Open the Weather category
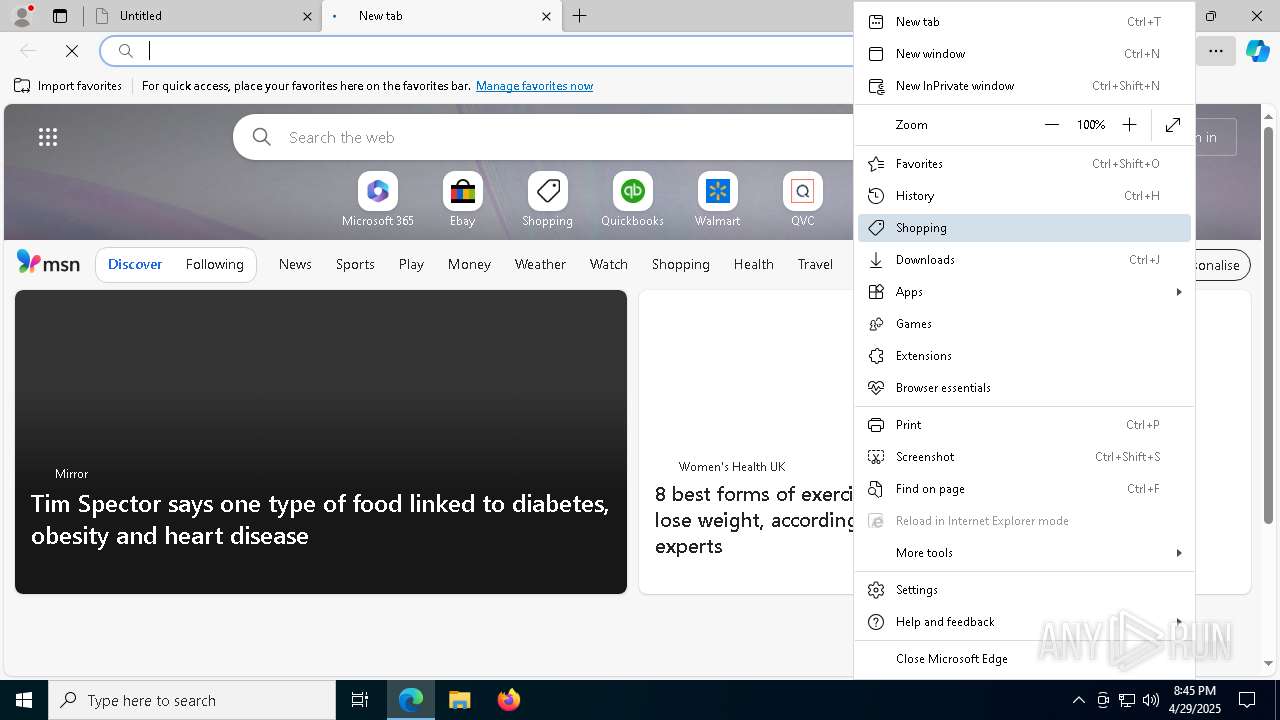The image size is (1280, 720). tap(540, 264)
